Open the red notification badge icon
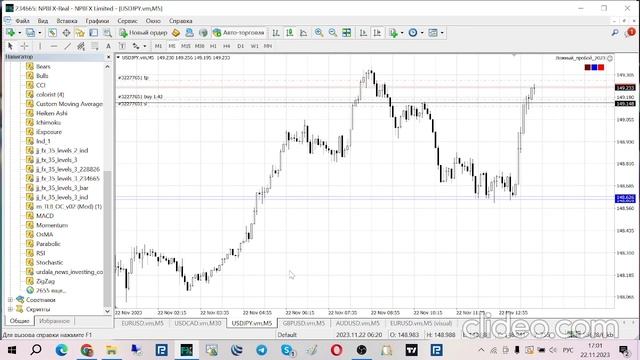 pyautogui.click(x=631, y=32)
